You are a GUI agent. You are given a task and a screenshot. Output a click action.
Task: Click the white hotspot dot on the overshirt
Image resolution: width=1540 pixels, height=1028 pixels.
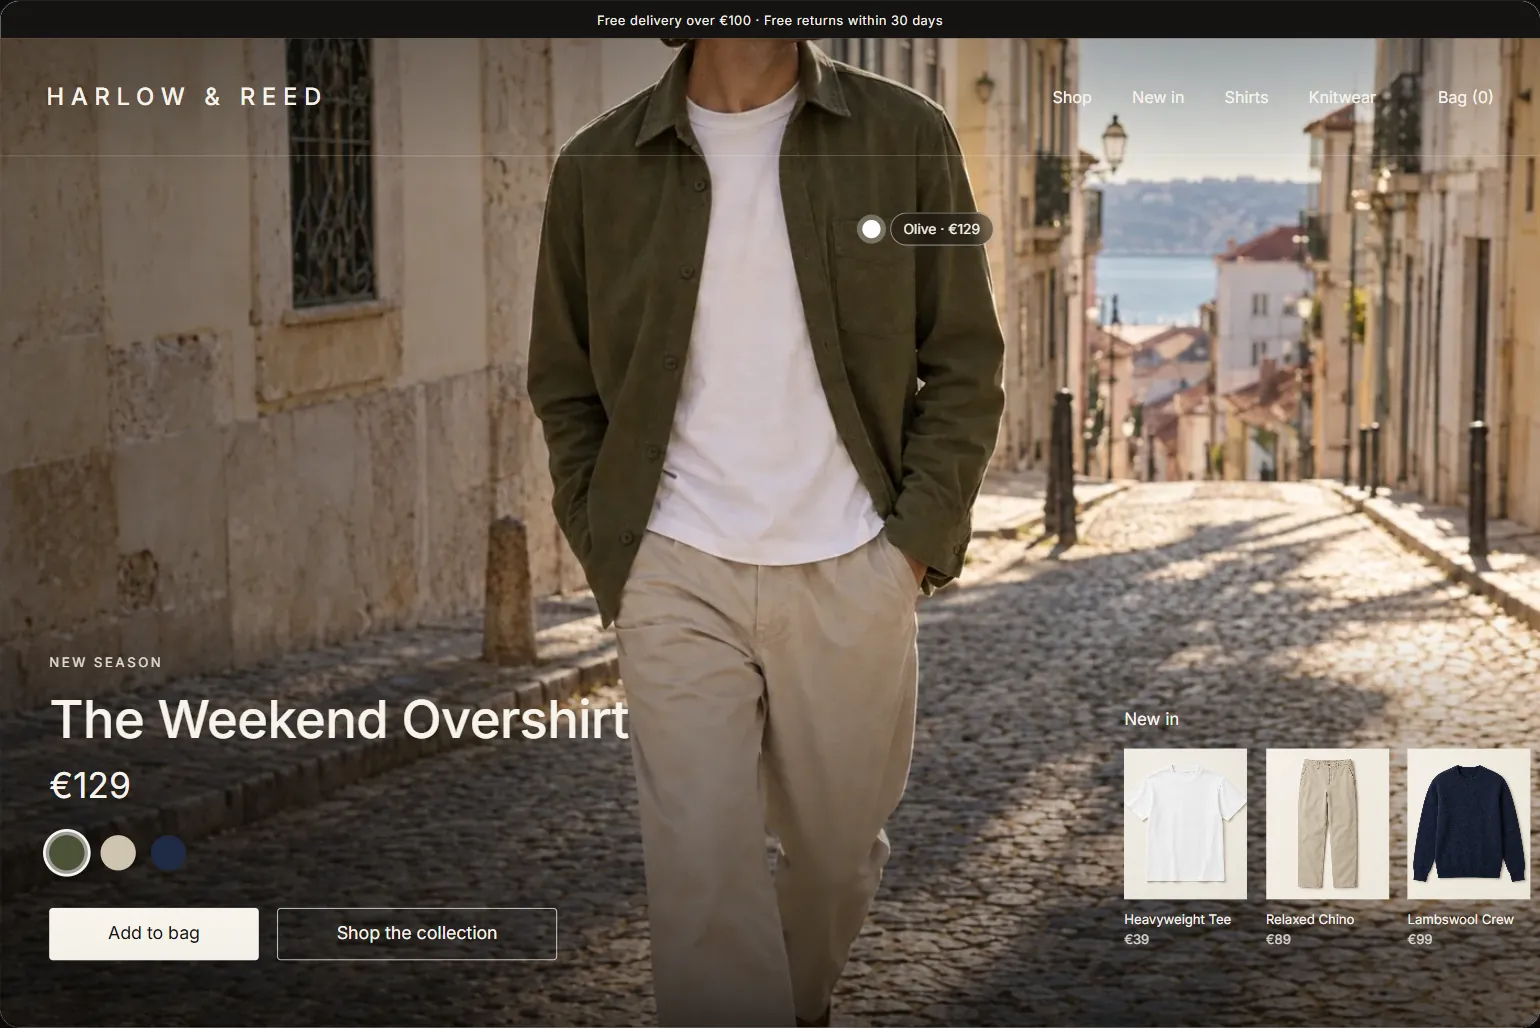click(871, 229)
